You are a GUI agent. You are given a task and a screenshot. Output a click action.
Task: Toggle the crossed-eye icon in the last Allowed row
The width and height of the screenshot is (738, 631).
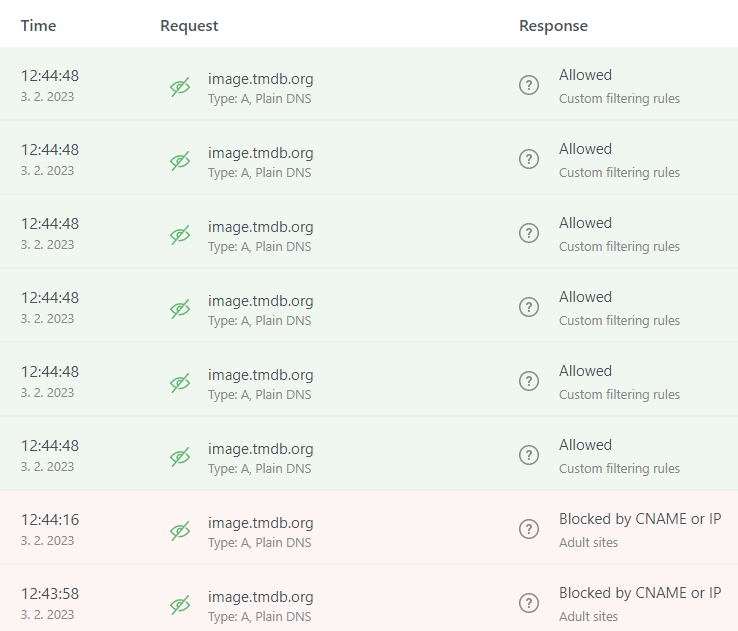click(x=180, y=457)
